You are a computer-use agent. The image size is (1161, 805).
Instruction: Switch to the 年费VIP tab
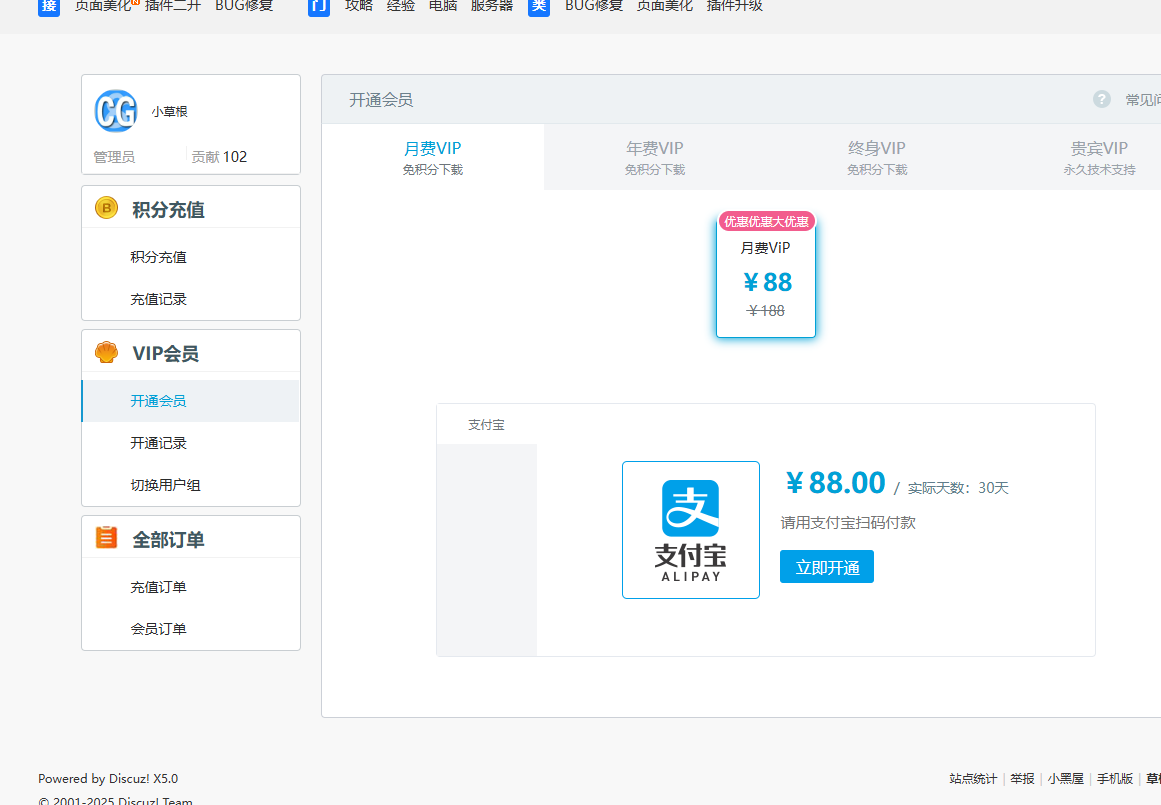655,157
